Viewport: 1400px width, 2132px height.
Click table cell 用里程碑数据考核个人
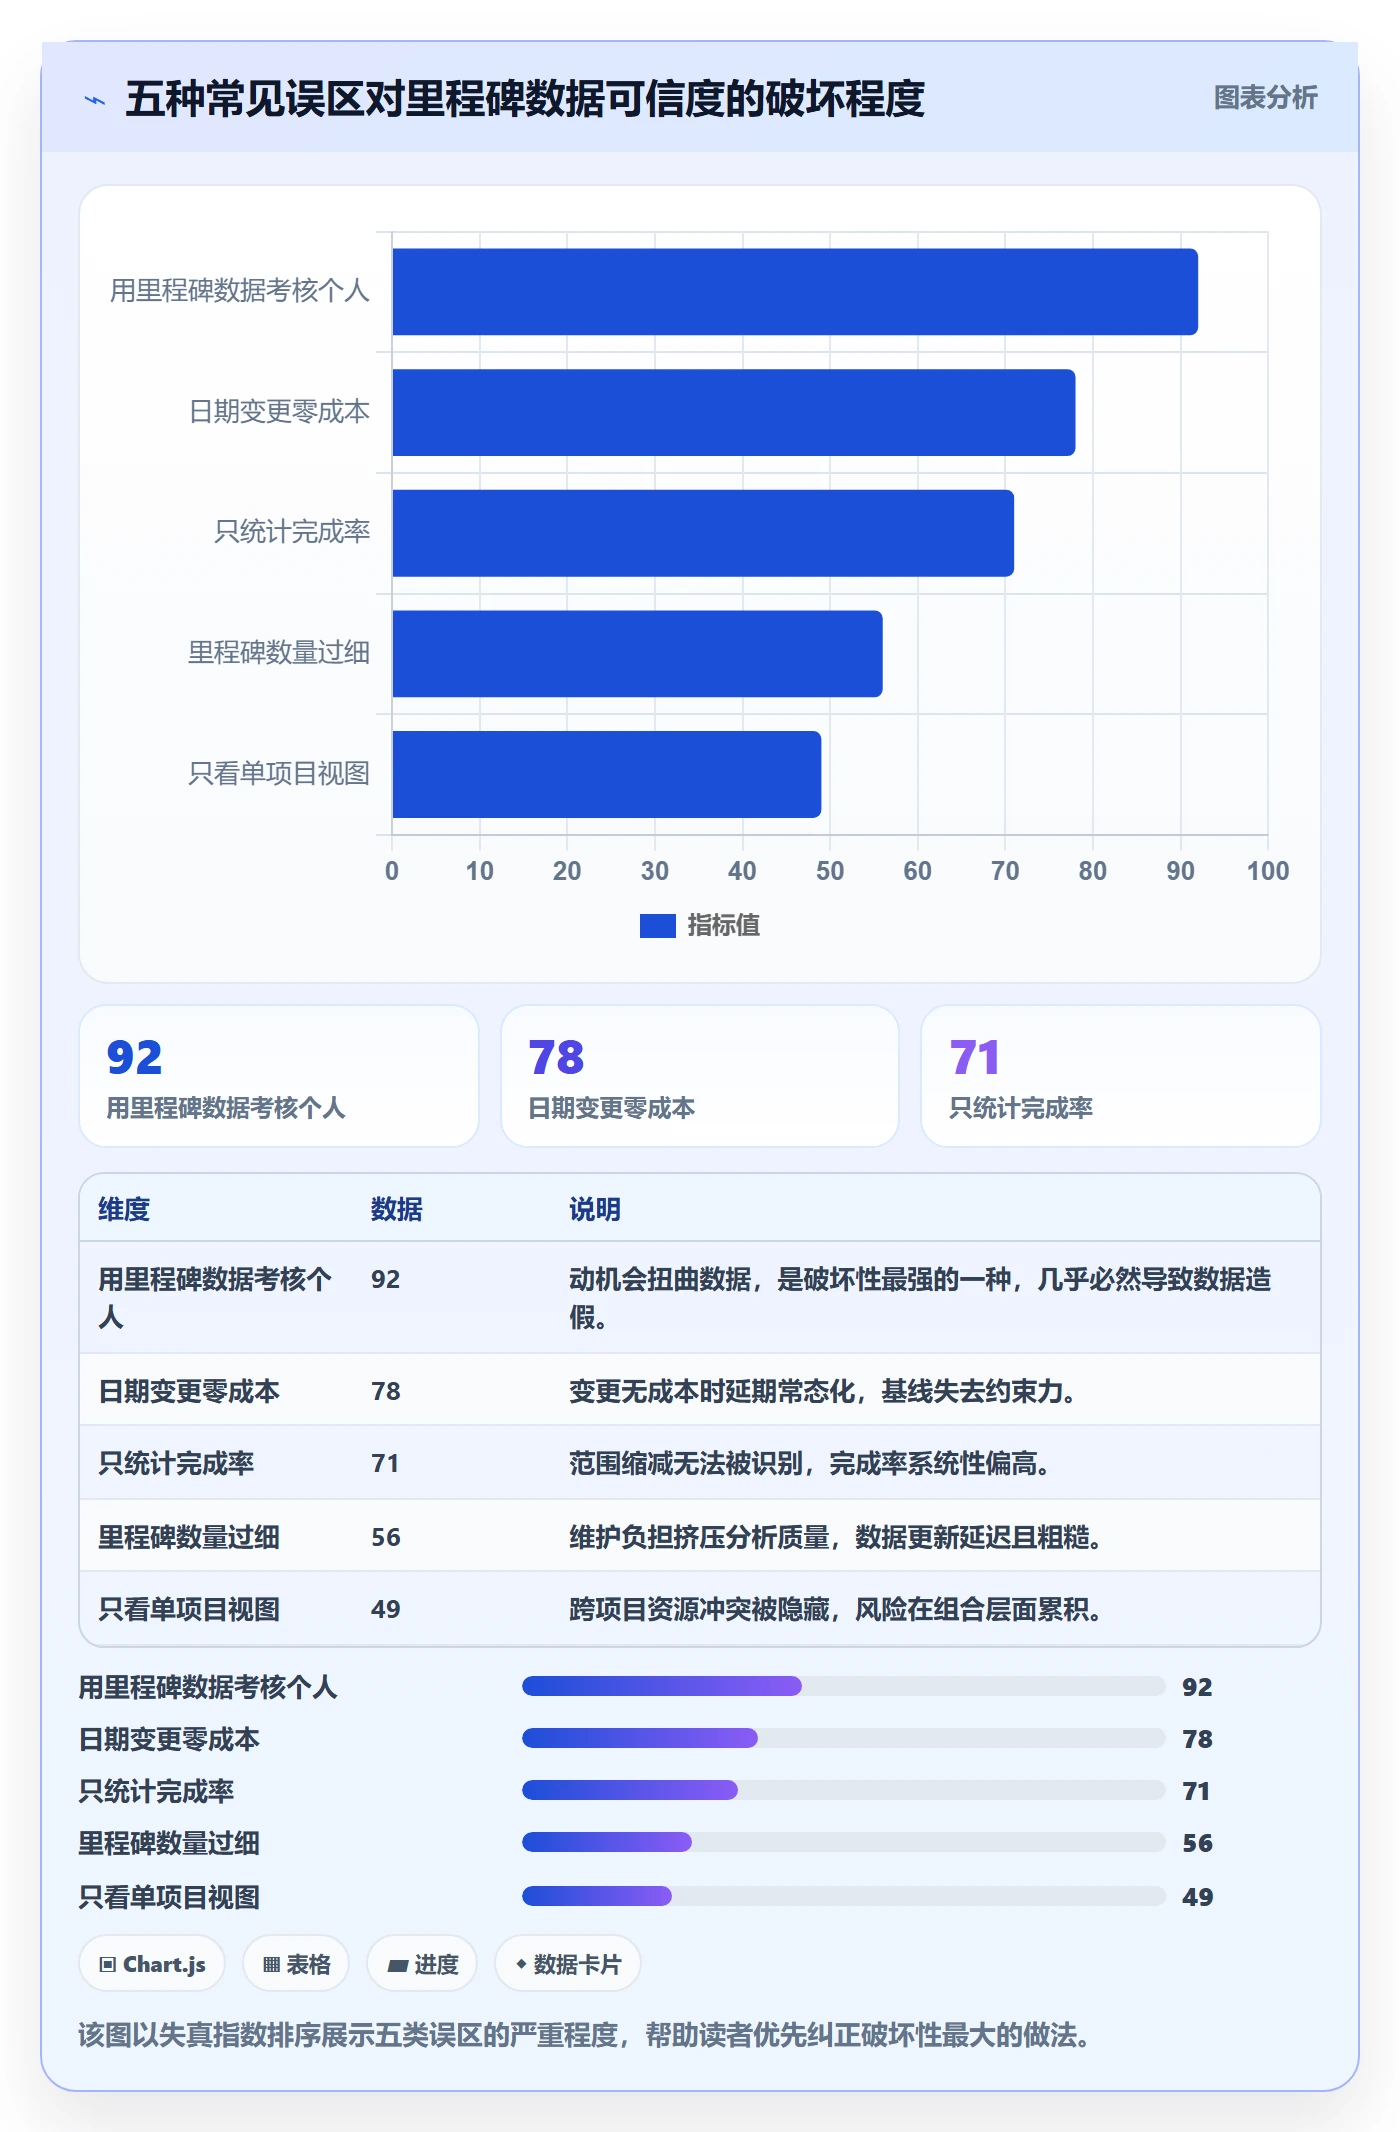tap(215, 1298)
